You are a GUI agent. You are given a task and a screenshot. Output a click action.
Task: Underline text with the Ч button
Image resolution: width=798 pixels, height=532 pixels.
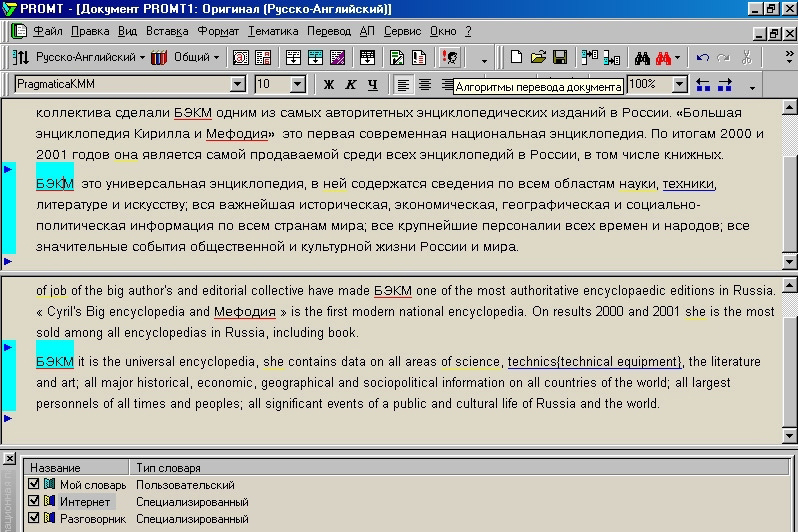373,85
